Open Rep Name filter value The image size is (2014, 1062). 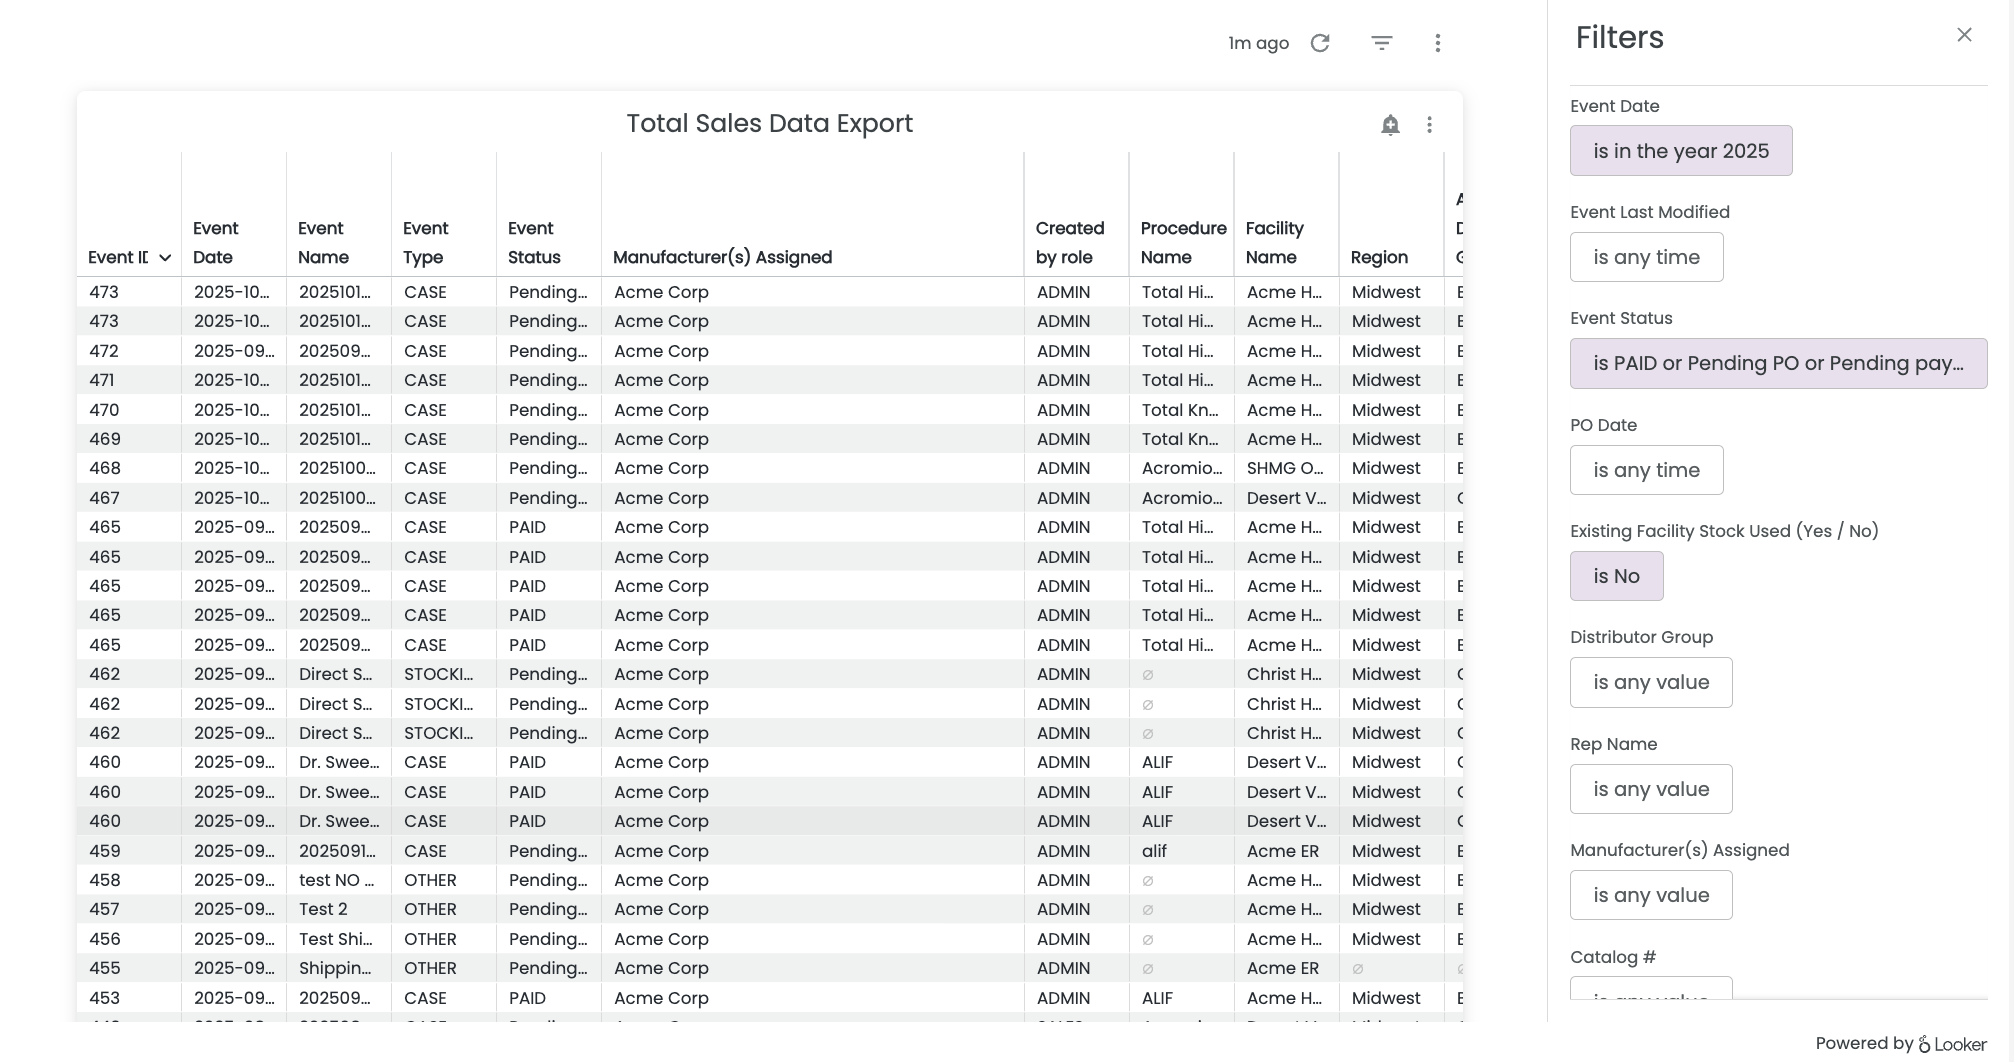point(1650,789)
